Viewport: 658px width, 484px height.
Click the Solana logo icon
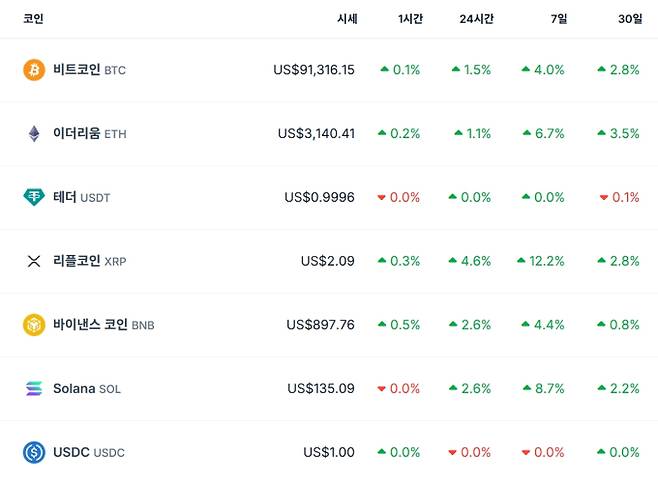point(34,388)
